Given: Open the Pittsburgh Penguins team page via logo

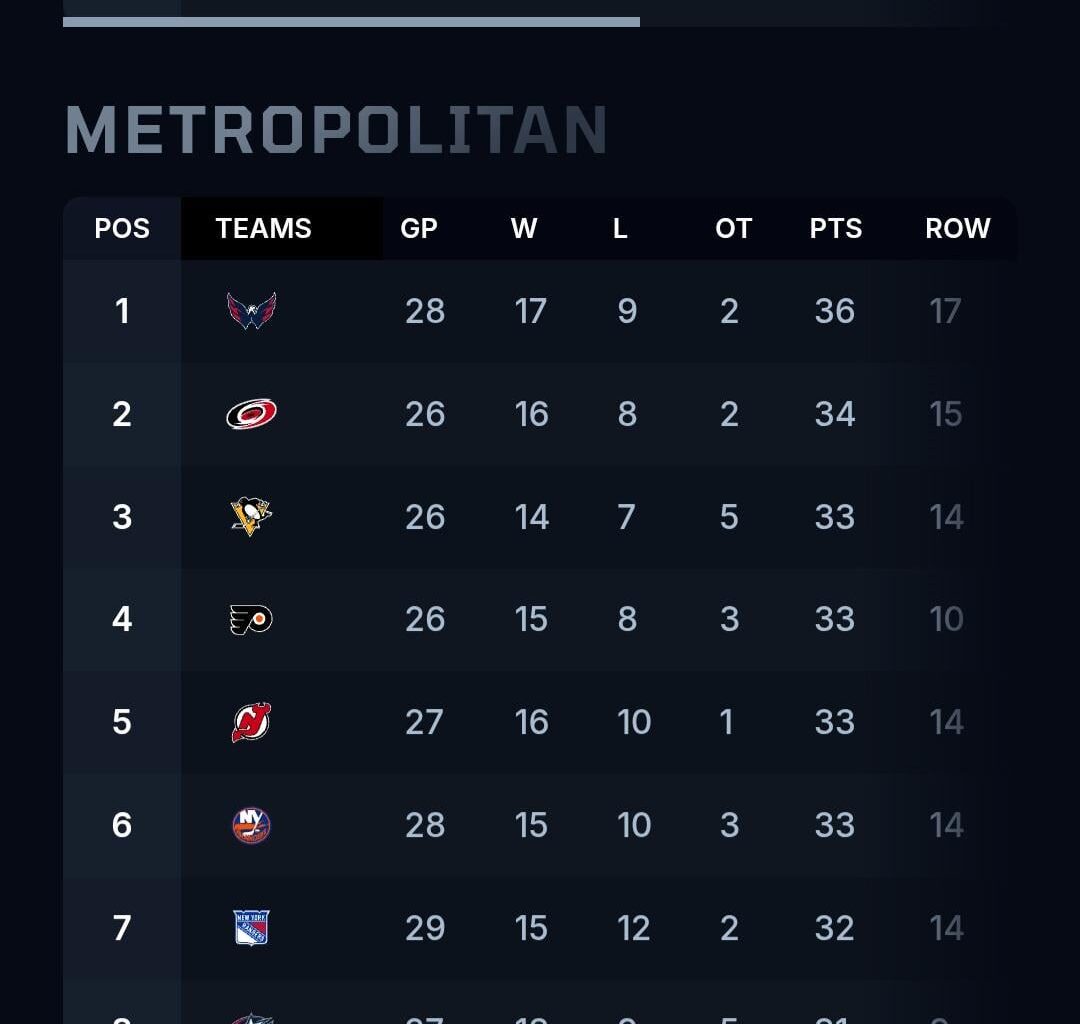Looking at the screenshot, I should click(251, 516).
